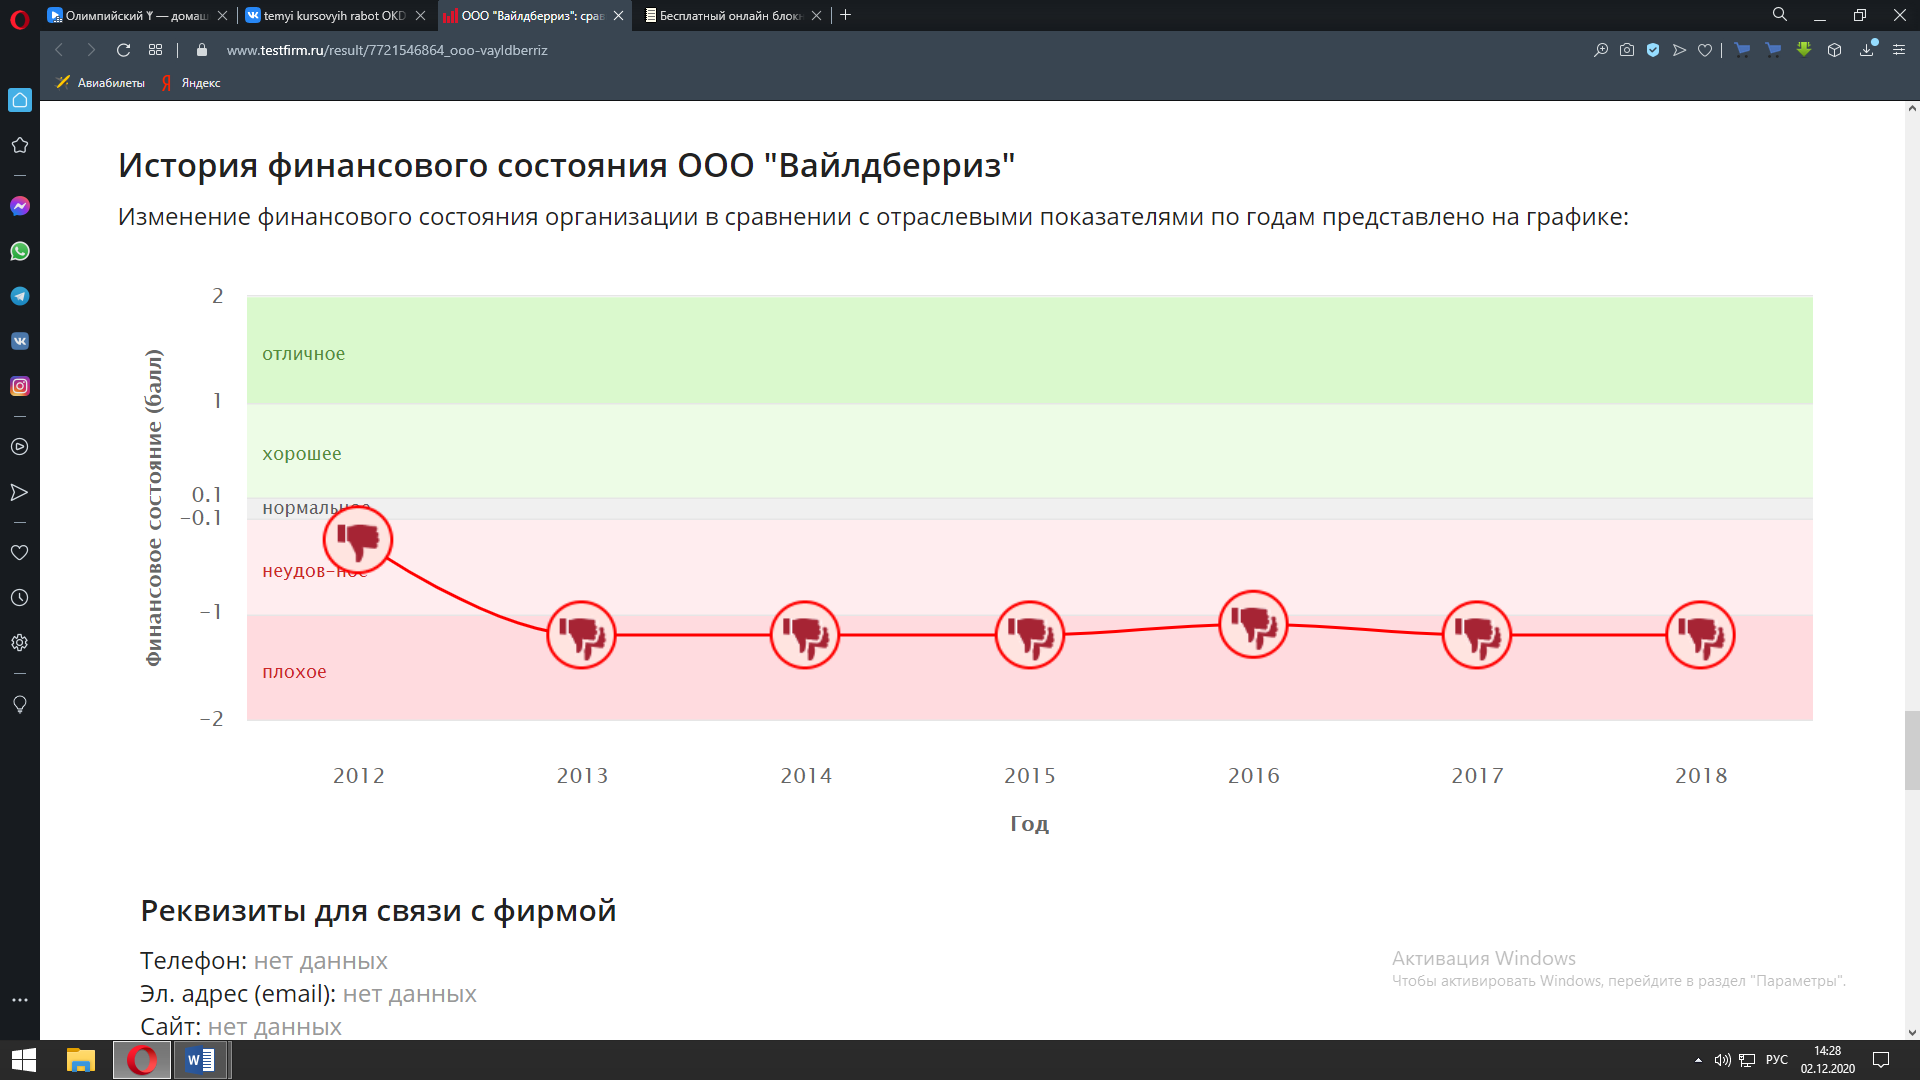Reload the current page
Screen dimensions: 1920x1080
pos(123,50)
